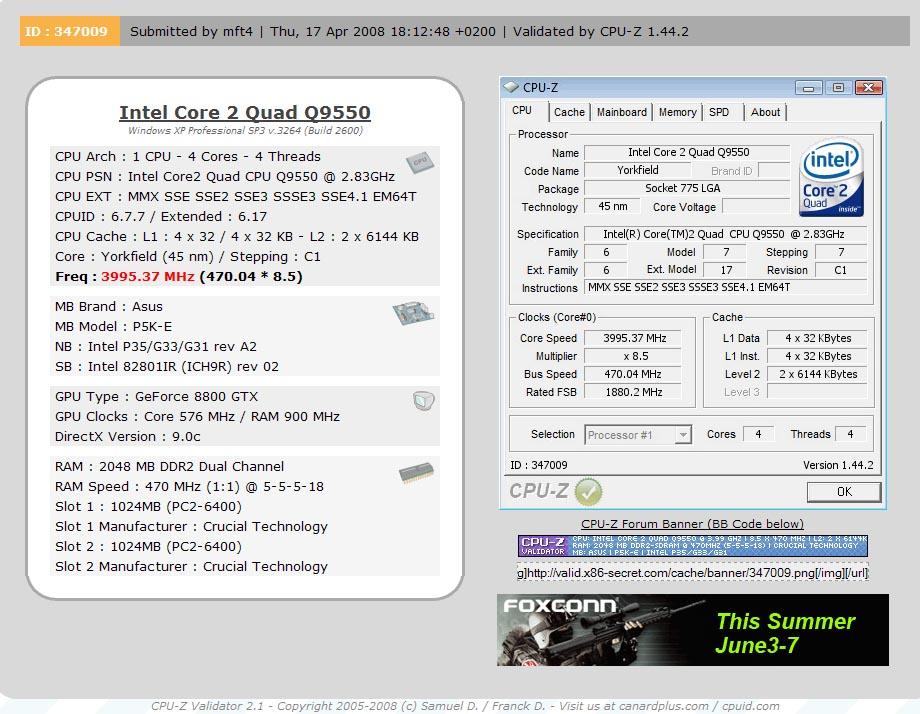Click the Cores count field

pyautogui.click(x=758, y=434)
